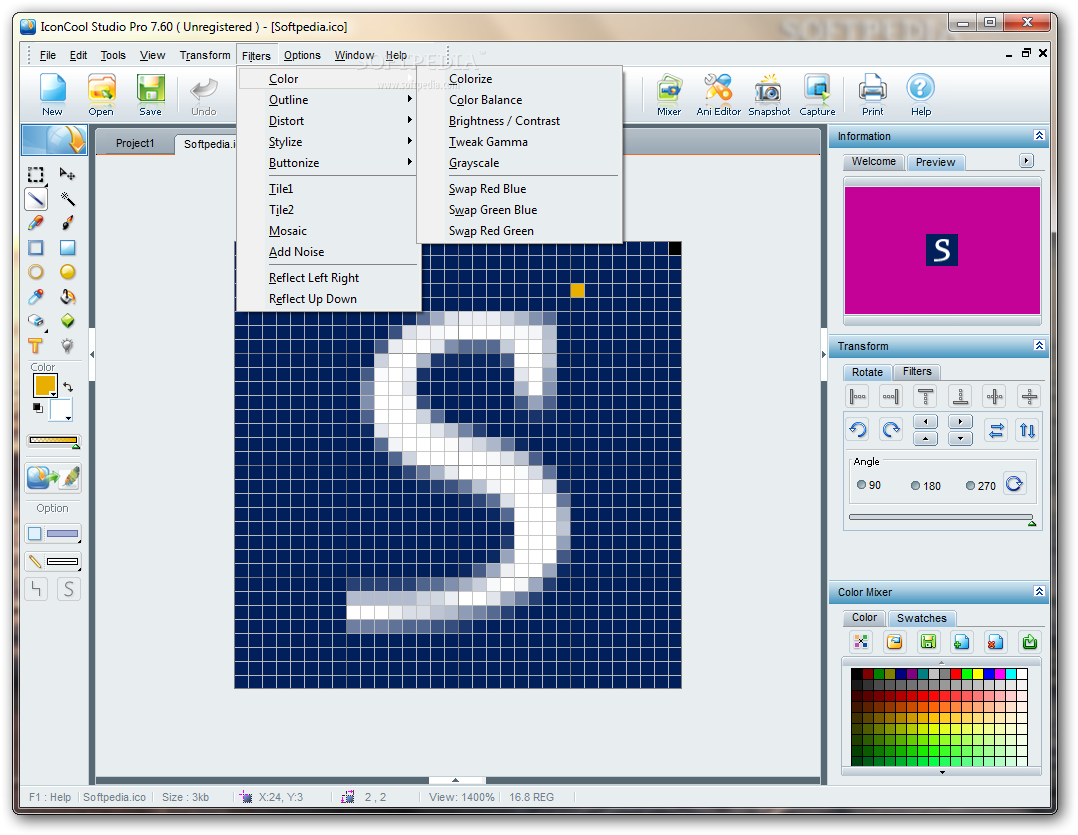Open the Help toolbar icon
1078x835 pixels.
pyautogui.click(x=921, y=95)
